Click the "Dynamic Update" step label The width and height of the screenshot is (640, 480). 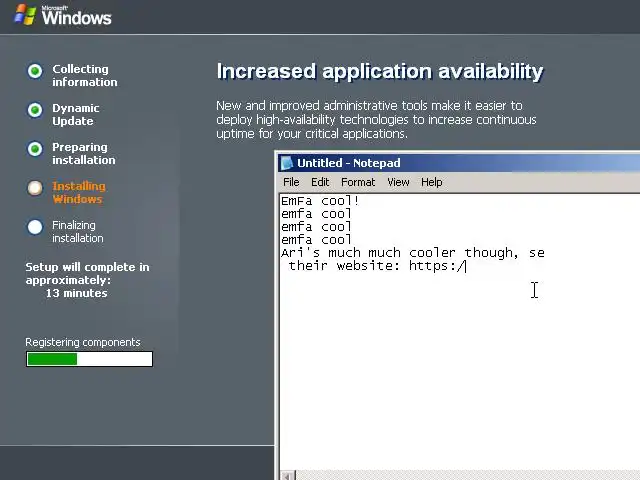(76, 115)
